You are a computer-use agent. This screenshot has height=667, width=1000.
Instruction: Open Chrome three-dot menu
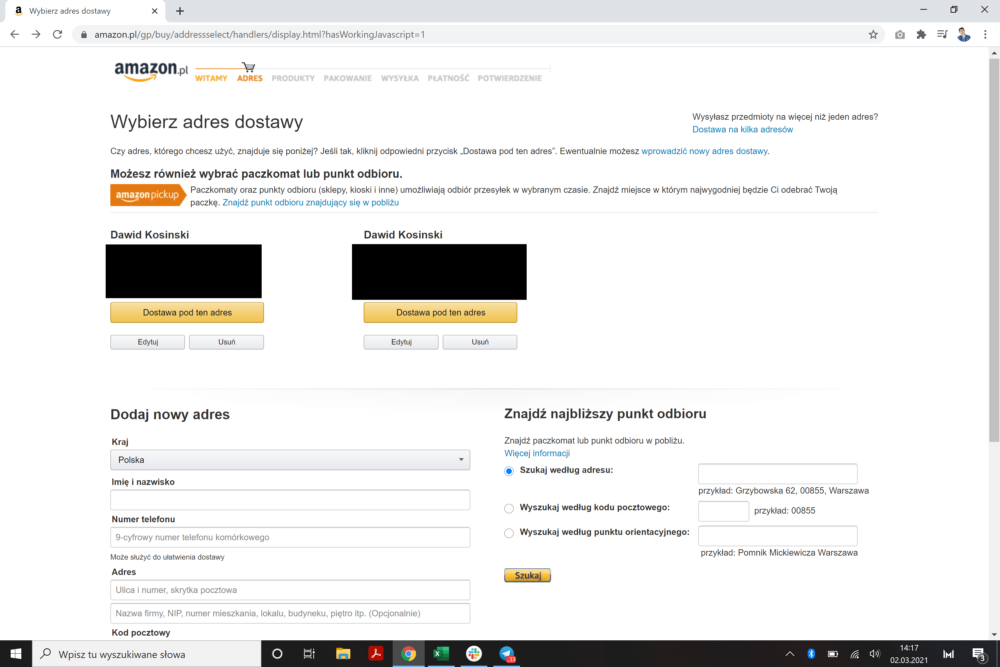985,34
